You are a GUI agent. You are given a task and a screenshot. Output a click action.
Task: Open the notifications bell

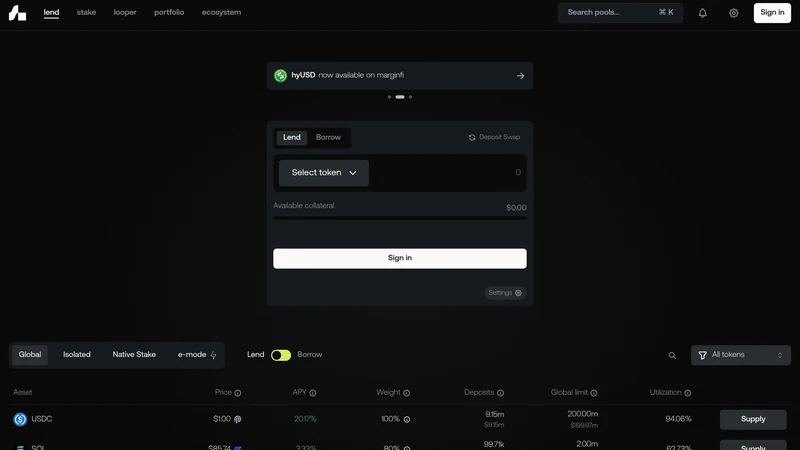click(x=703, y=13)
